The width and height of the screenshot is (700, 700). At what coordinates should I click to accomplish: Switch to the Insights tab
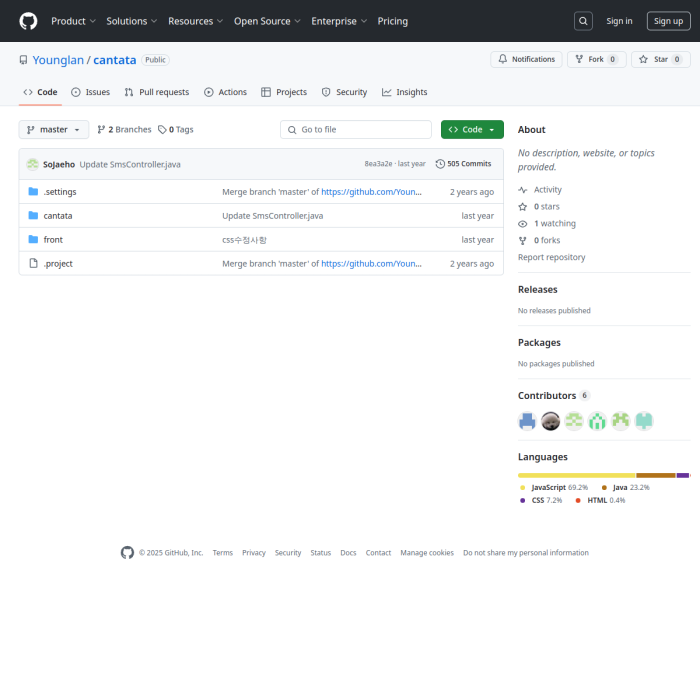[x=405, y=92]
